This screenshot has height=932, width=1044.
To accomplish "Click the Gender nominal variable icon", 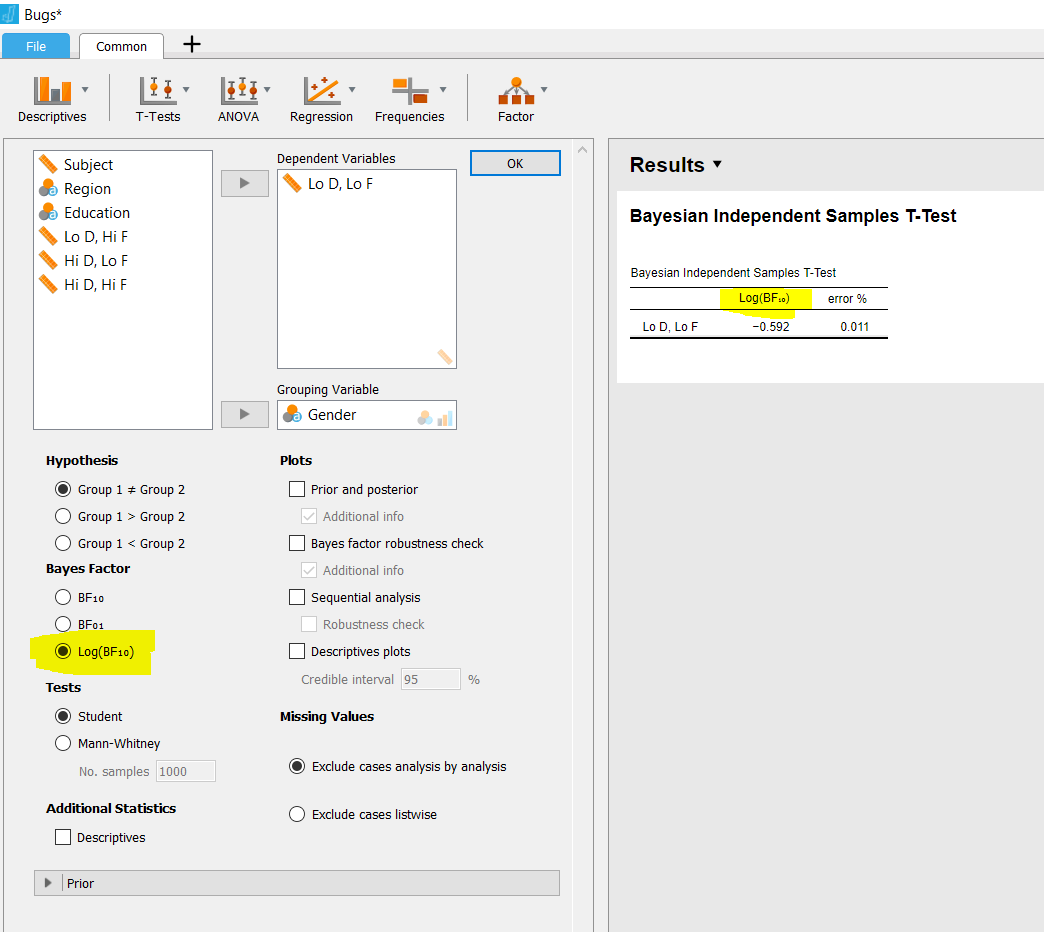I will (292, 414).
